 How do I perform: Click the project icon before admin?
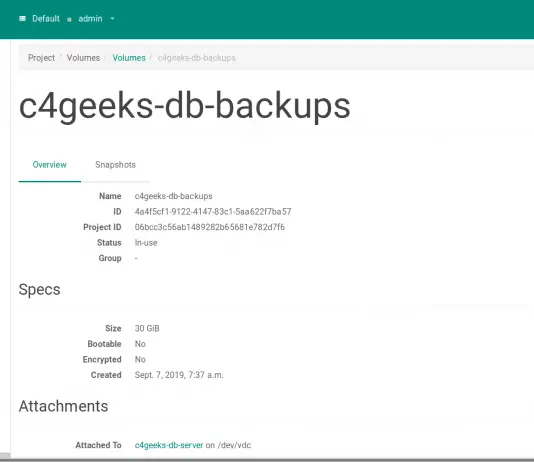pos(69,19)
